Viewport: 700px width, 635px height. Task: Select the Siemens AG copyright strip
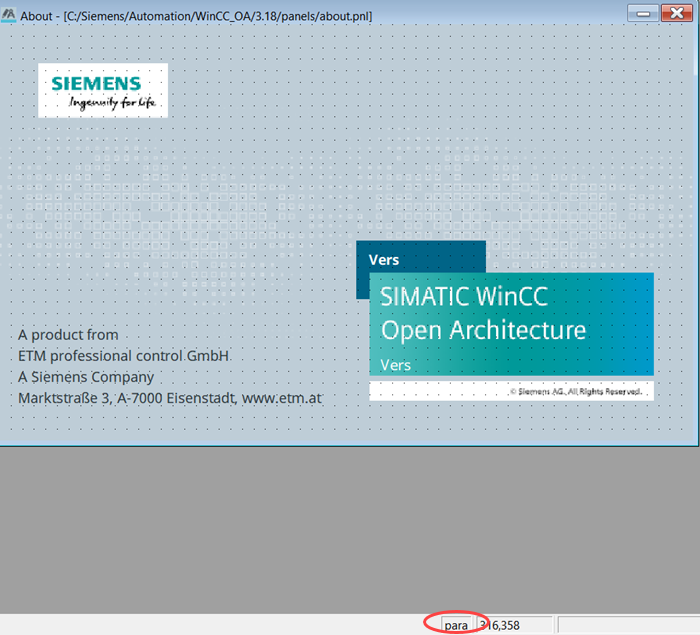pyautogui.click(x=511, y=391)
